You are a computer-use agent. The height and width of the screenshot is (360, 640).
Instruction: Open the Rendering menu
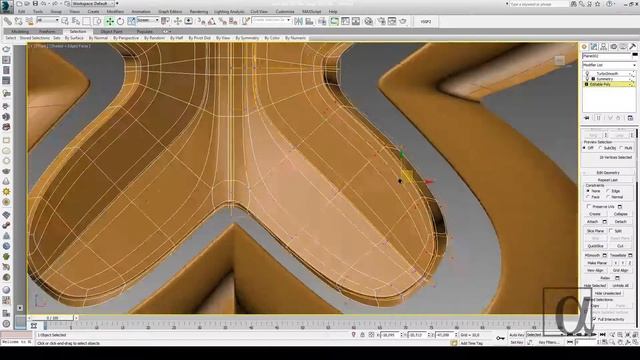(x=199, y=11)
